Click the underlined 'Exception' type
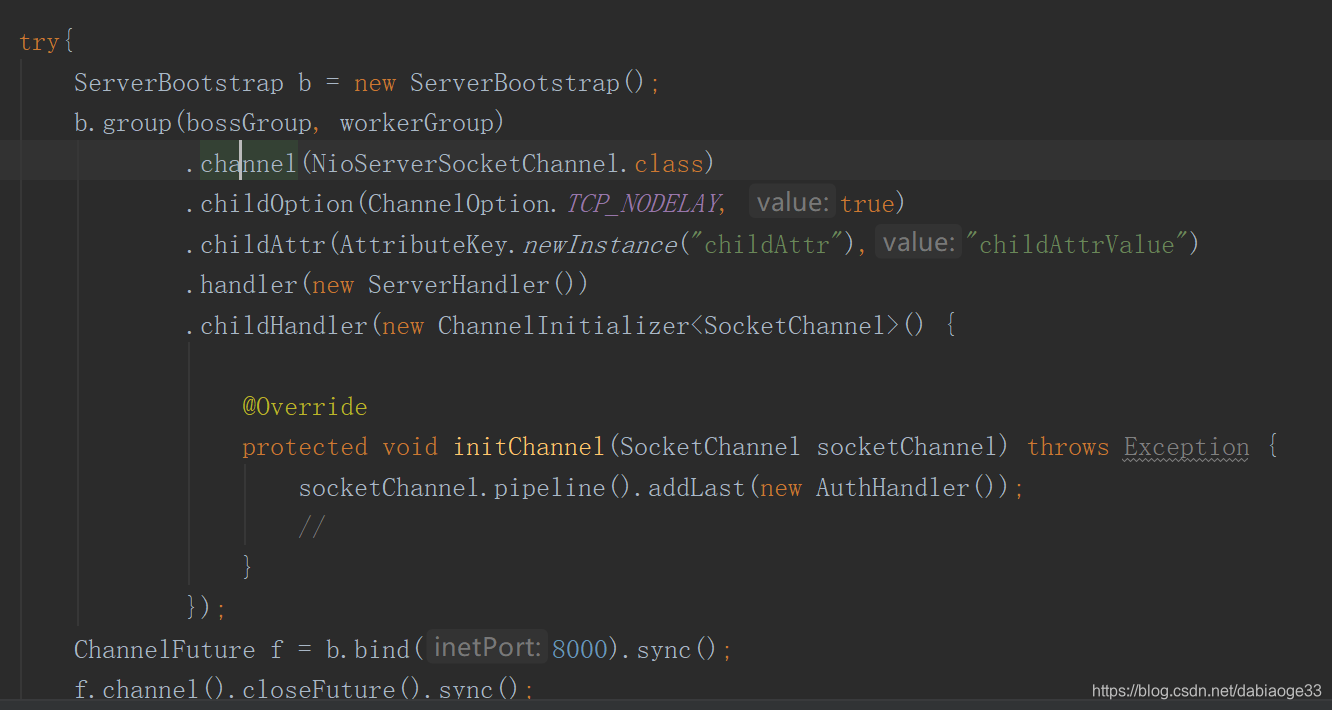This screenshot has height=710, width=1332. point(1187,447)
